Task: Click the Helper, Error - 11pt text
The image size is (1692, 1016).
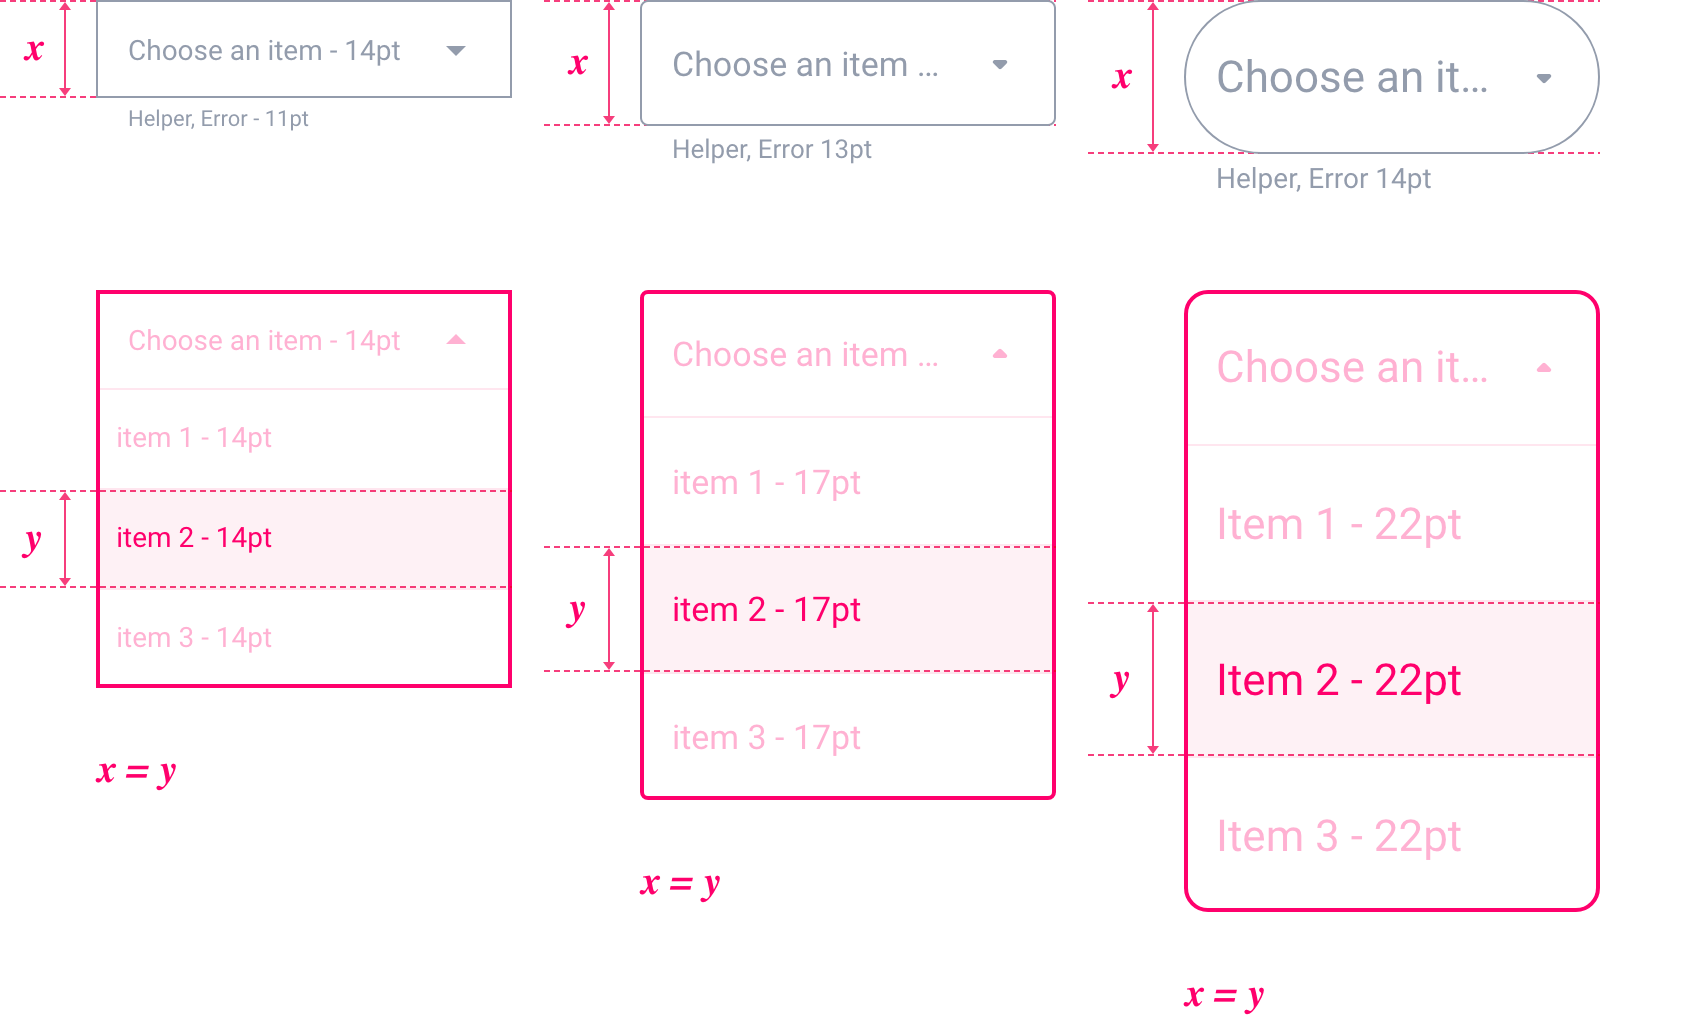Action: coord(219,118)
